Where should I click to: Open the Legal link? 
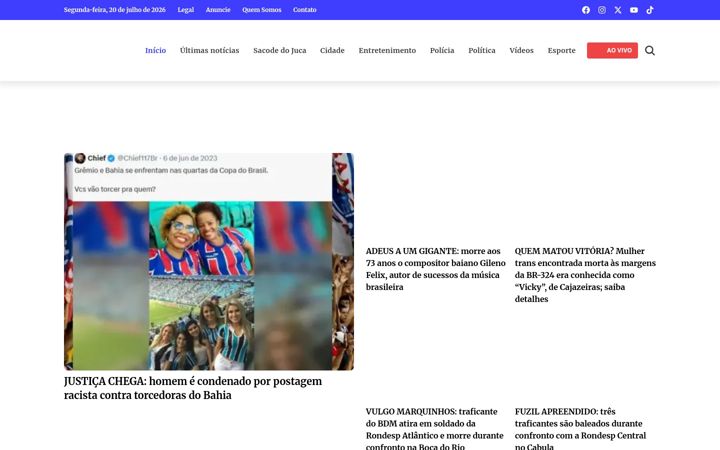click(x=186, y=10)
